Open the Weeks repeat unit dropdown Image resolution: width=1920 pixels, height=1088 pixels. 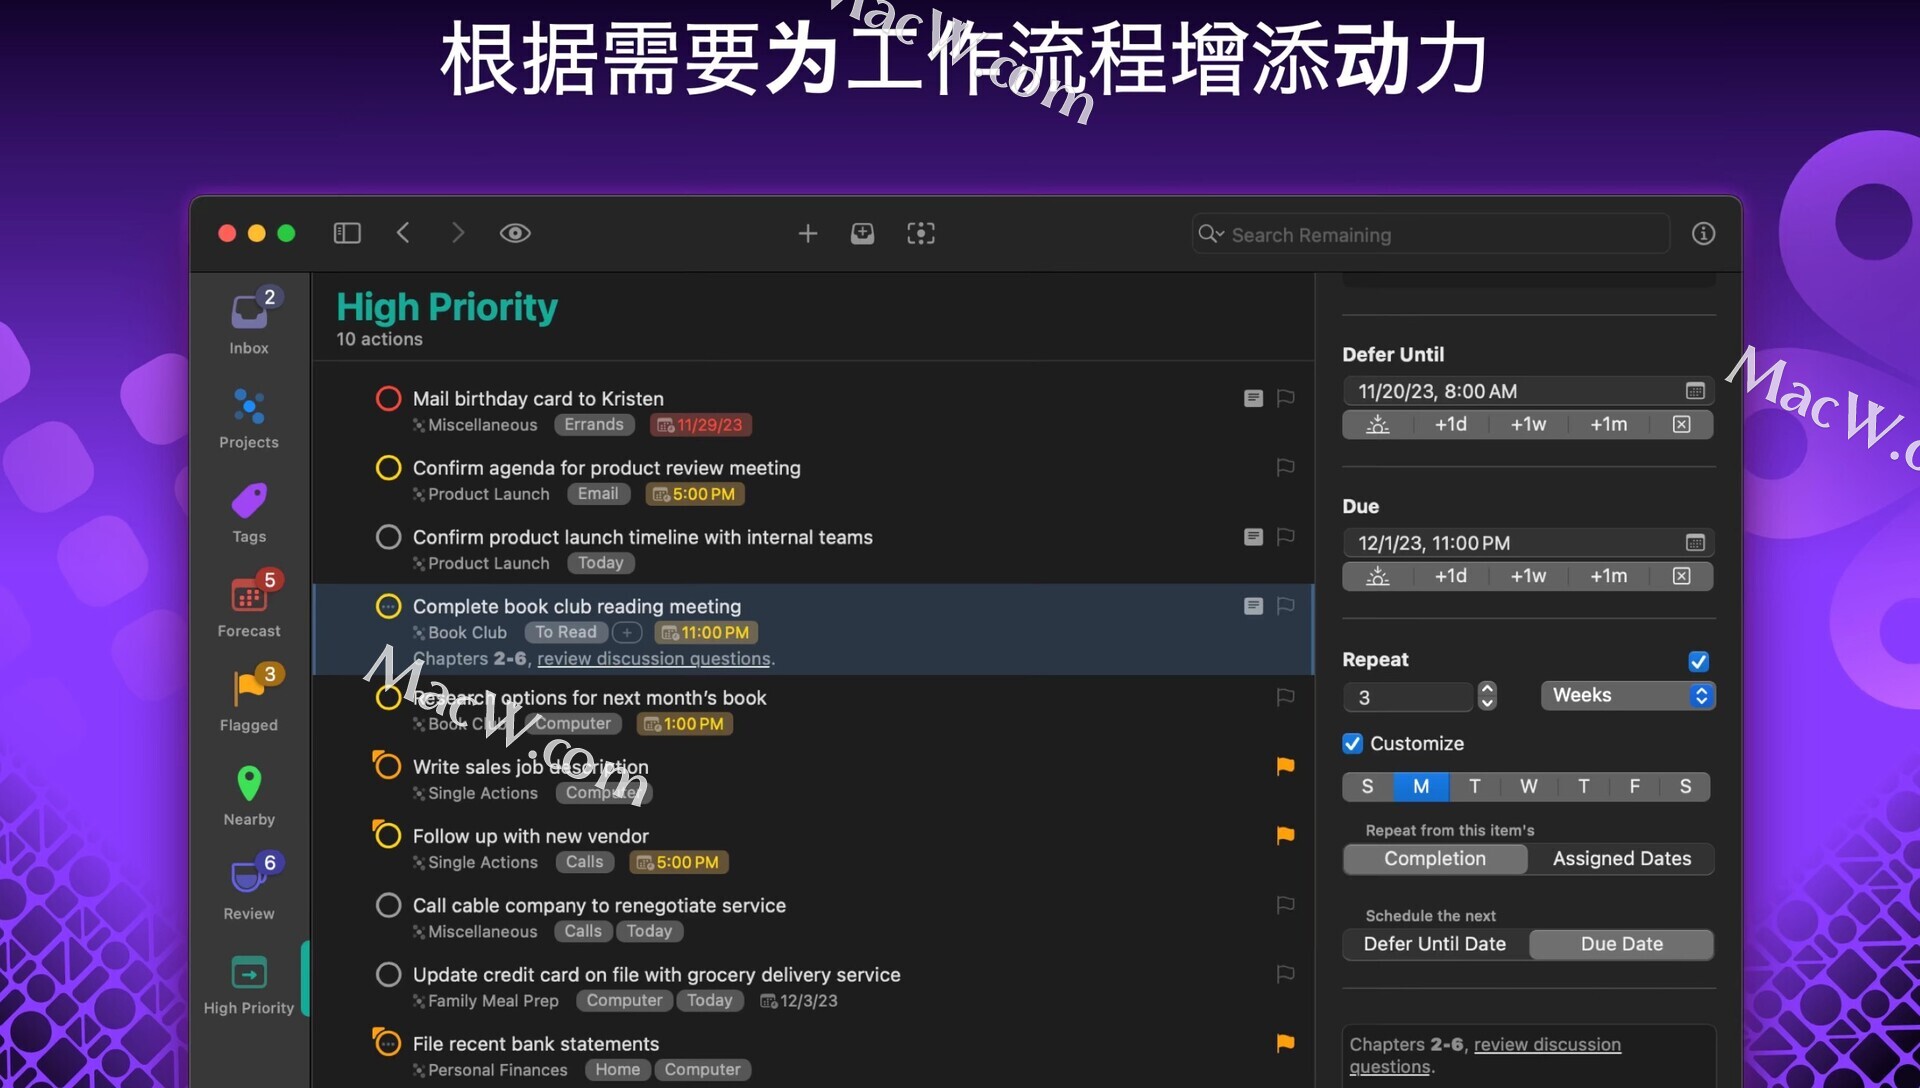pos(1627,696)
